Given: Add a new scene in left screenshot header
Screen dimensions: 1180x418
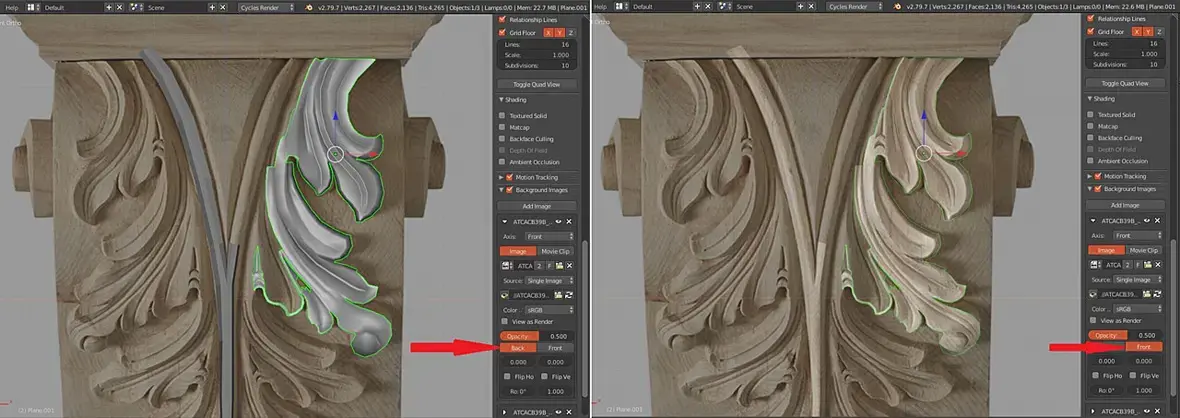Looking at the screenshot, I should tap(213, 7).
